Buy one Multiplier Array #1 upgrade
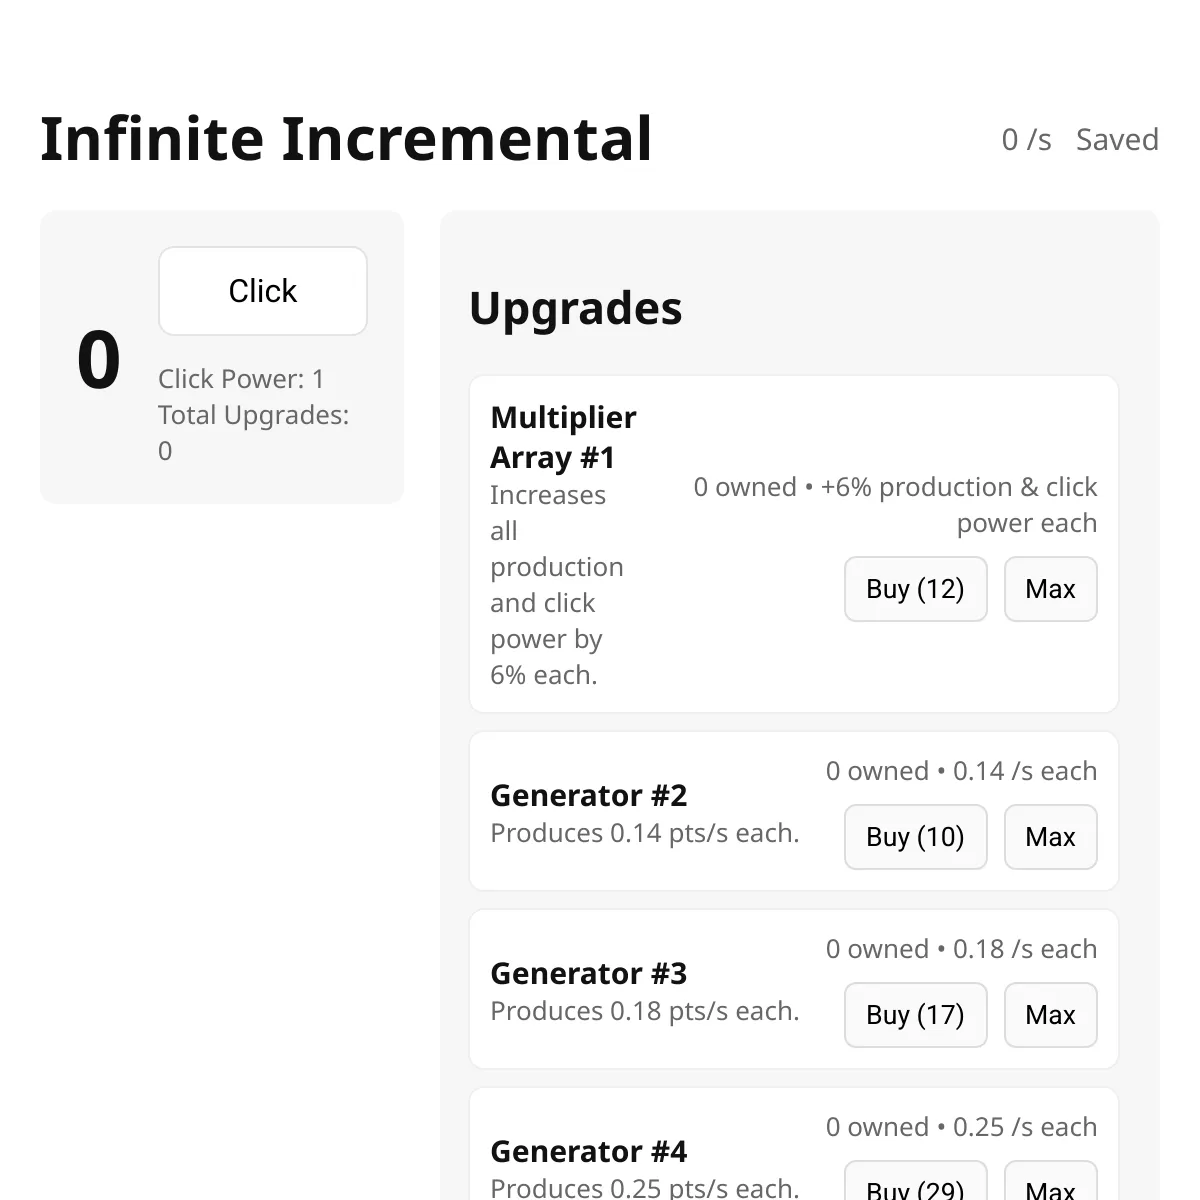Screen dimensions: 1200x1200 tap(915, 589)
